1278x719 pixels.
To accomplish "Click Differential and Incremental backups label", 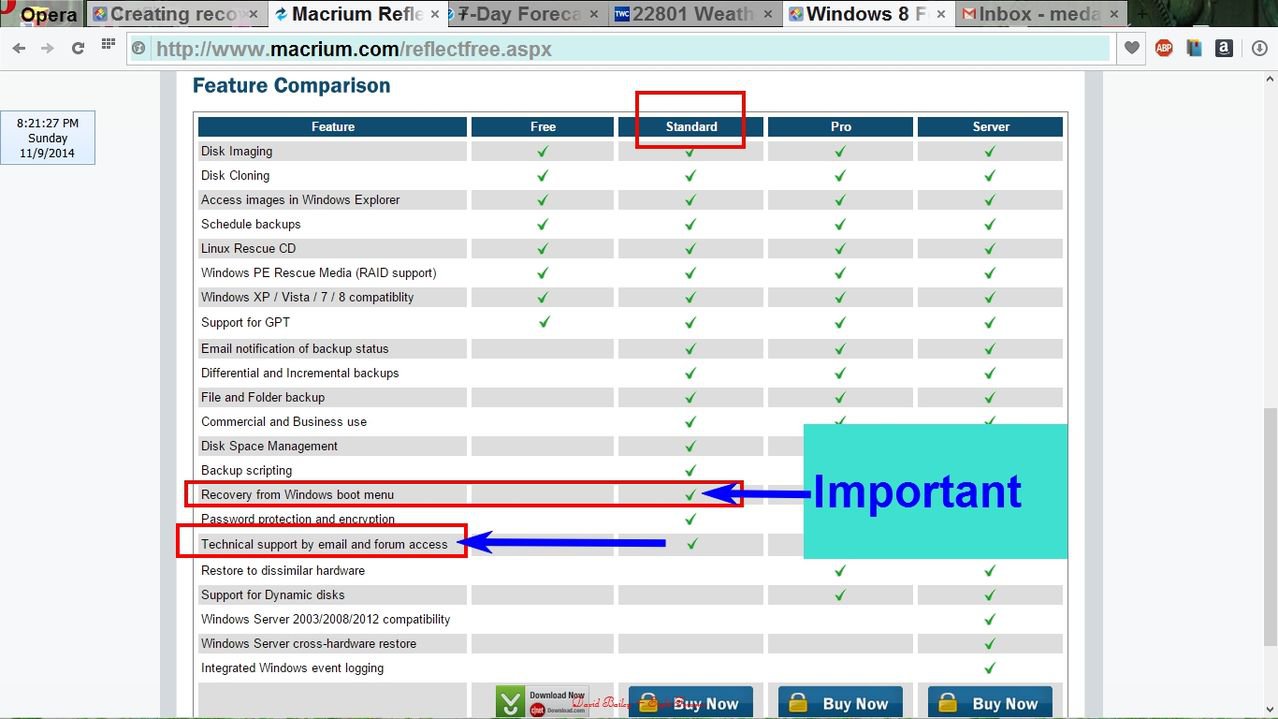I will 300,373.
